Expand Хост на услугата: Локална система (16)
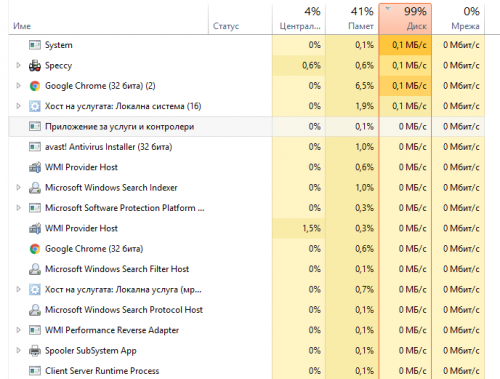Viewport: 500px width, 379px height. point(19,106)
